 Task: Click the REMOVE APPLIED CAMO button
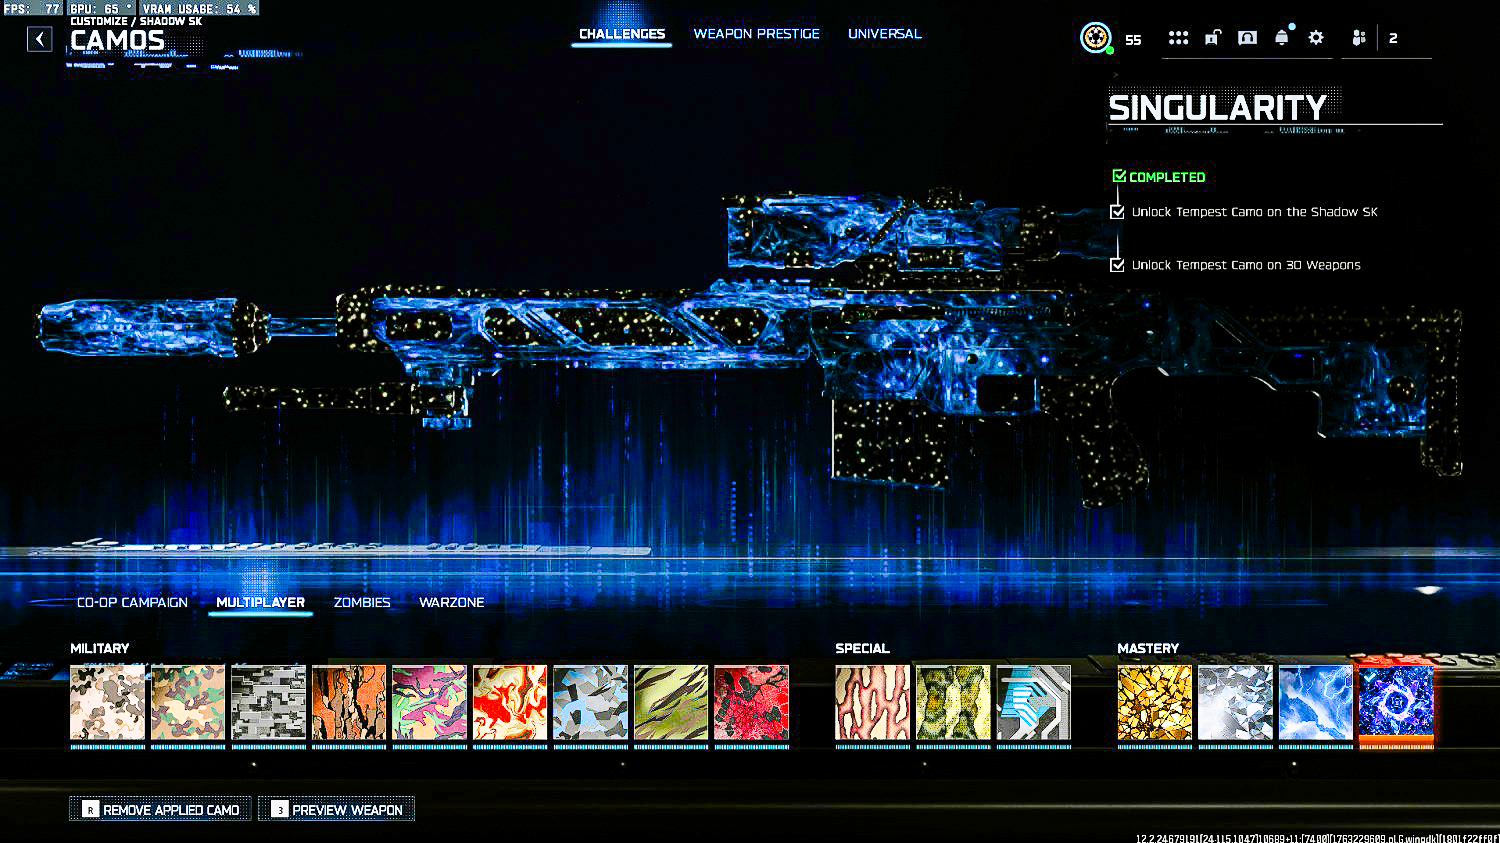click(160, 809)
